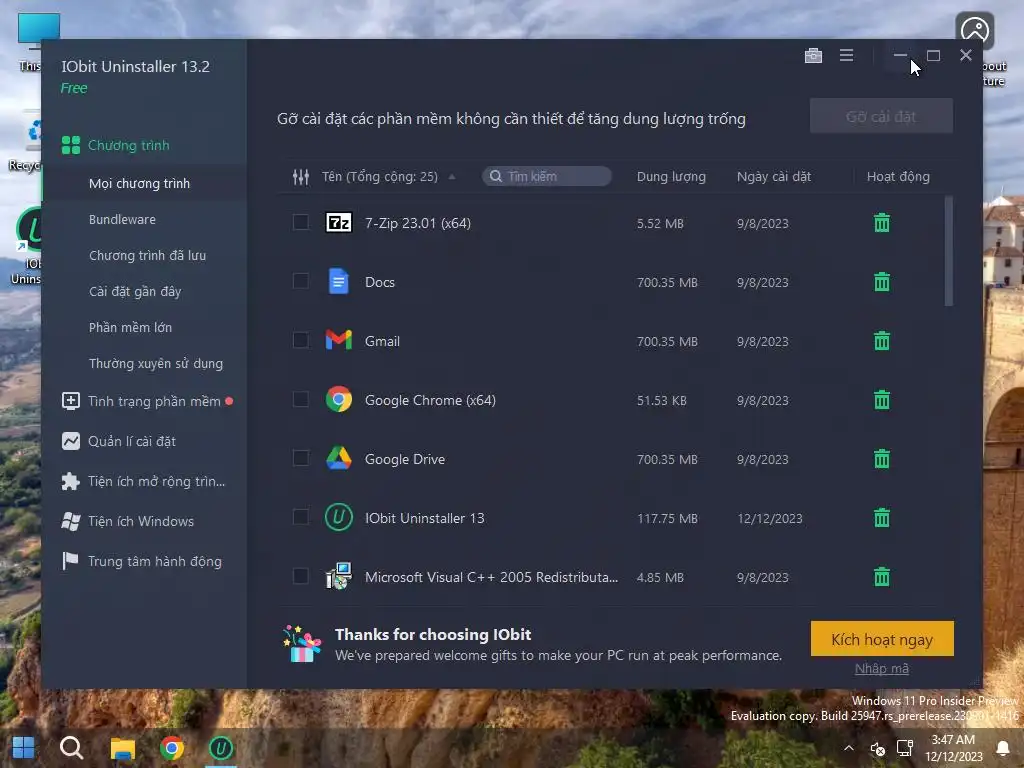Screen dimensions: 1024x768
Task: Click the IObit Uninstaller icon in the program list
Action: (x=338, y=517)
